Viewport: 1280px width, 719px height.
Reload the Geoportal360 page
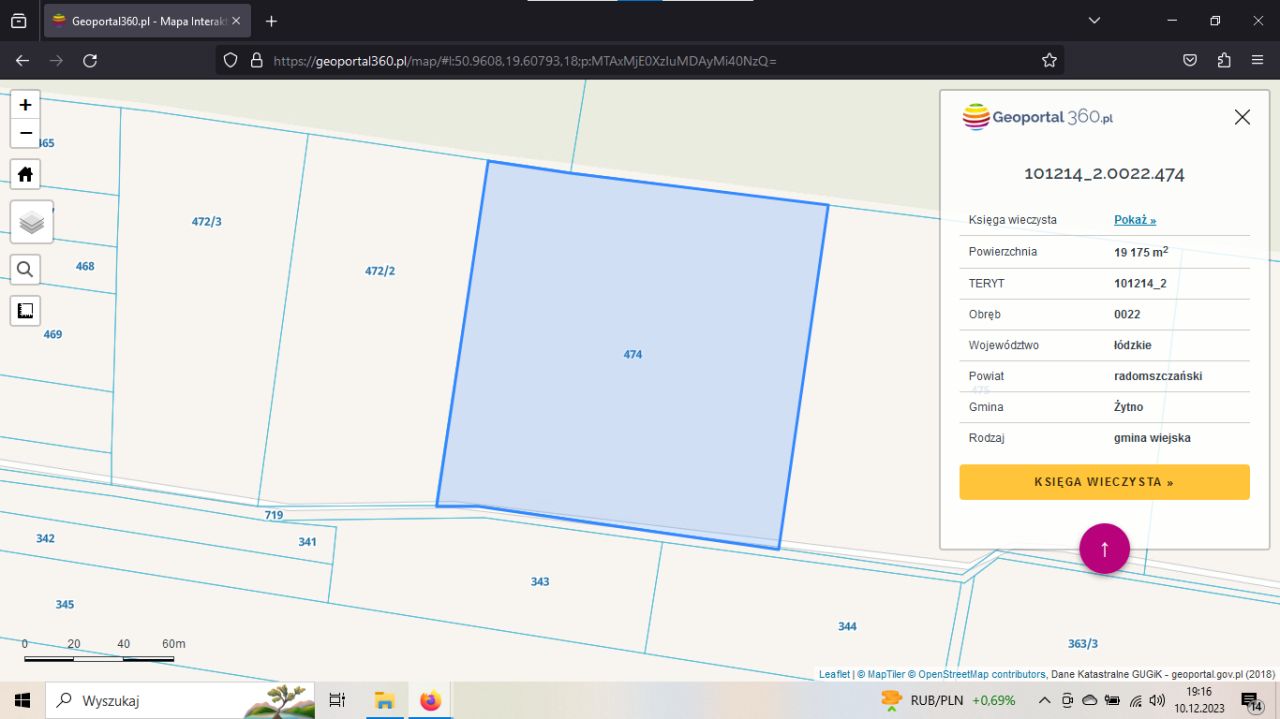[90, 61]
